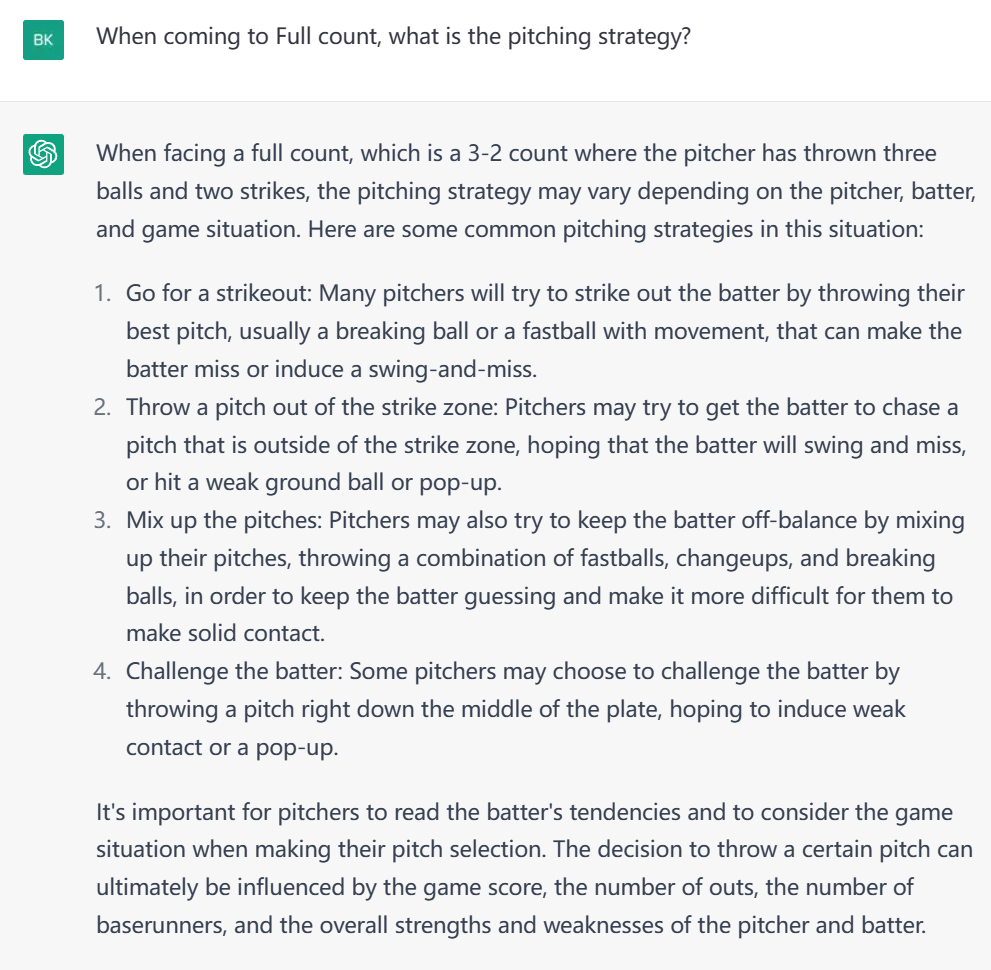Click the 'Mix up the pitches' heading text
The height and width of the screenshot is (970, 991).
coord(223,521)
